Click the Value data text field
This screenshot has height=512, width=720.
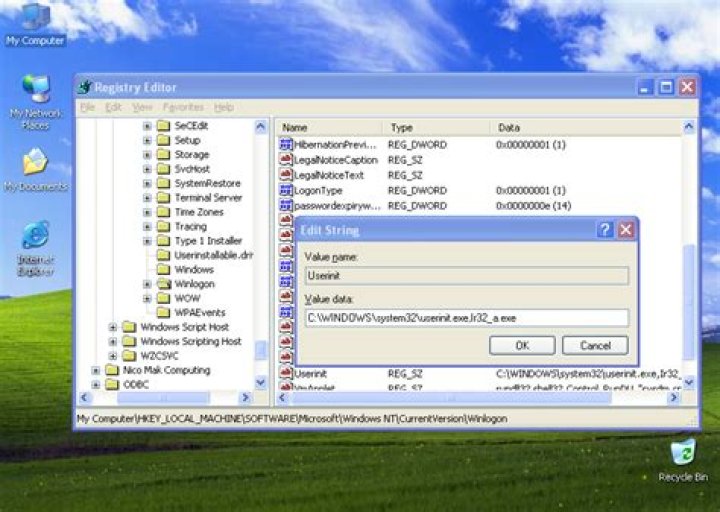click(x=466, y=318)
